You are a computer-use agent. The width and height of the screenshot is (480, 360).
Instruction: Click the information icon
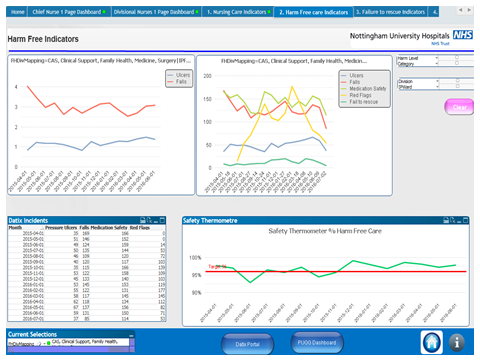coord(457,343)
